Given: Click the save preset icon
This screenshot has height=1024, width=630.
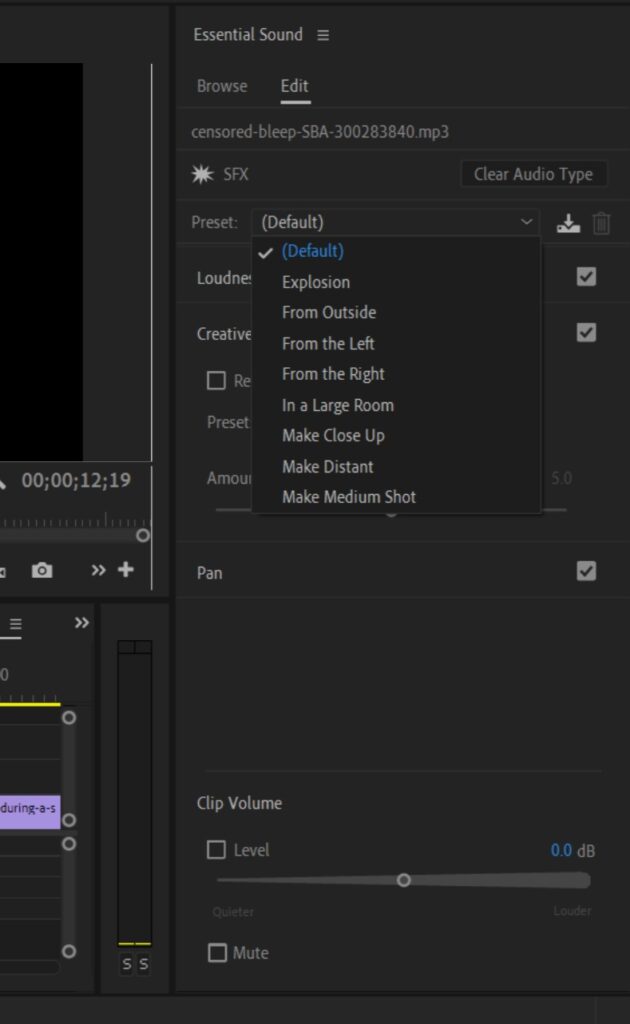Looking at the screenshot, I should coord(568,223).
